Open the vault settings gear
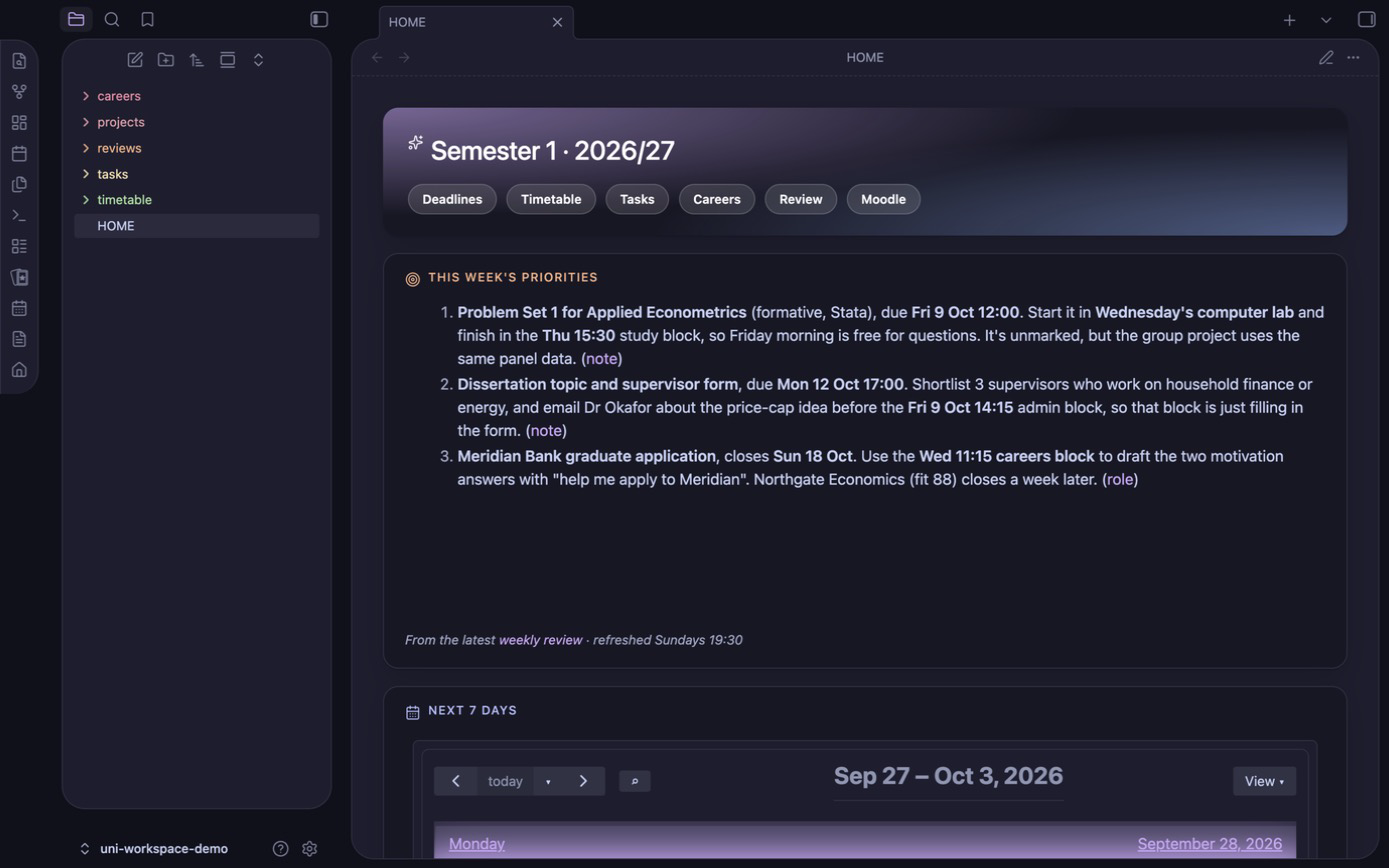This screenshot has height=868, width=1389. click(x=310, y=849)
